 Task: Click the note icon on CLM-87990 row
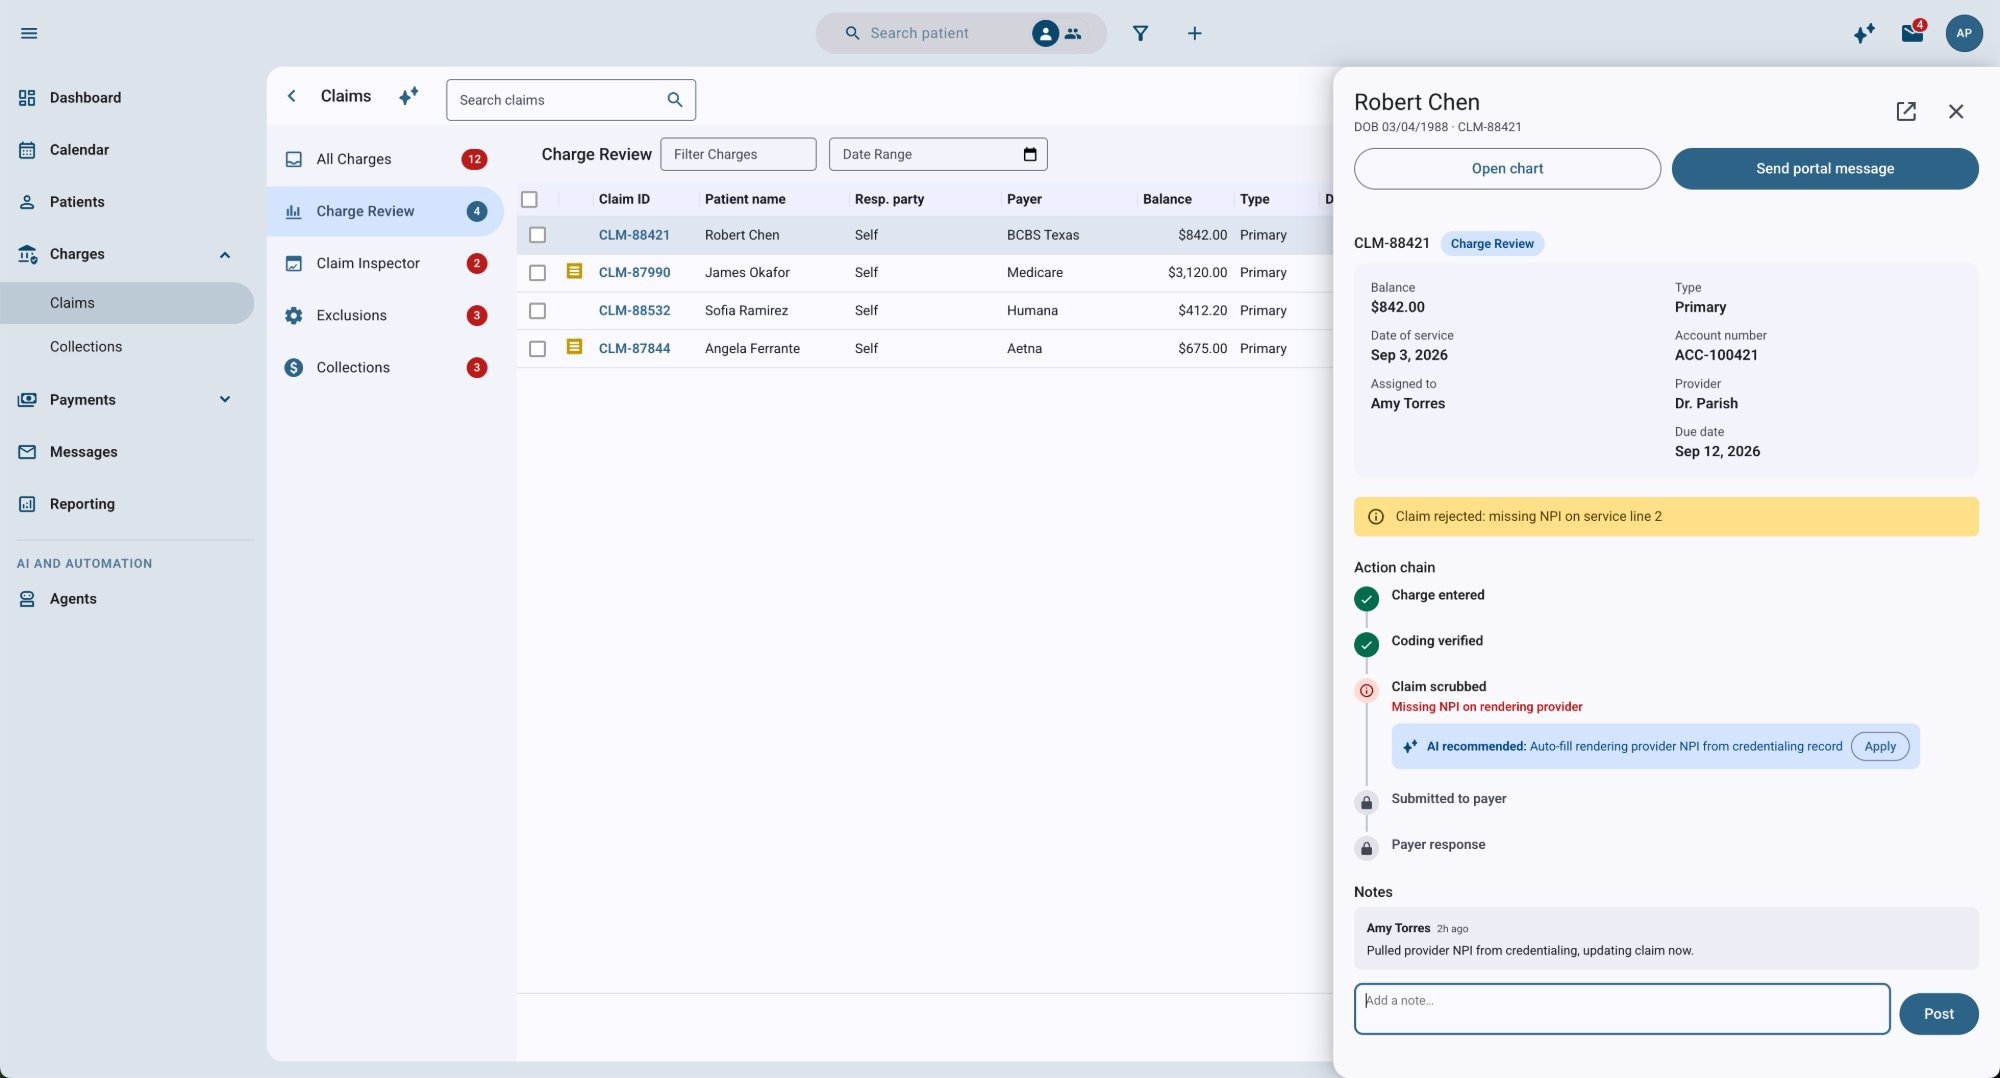pos(574,271)
